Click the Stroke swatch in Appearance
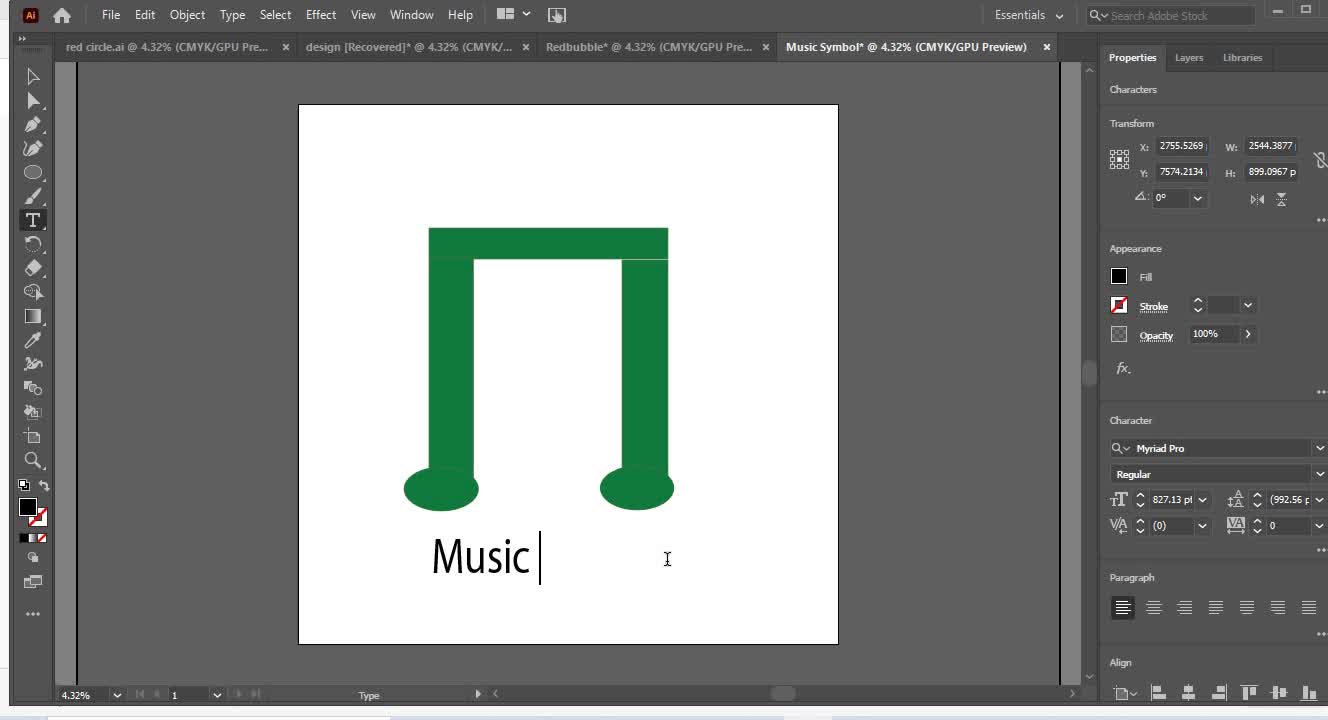1328x720 pixels. coord(1119,305)
